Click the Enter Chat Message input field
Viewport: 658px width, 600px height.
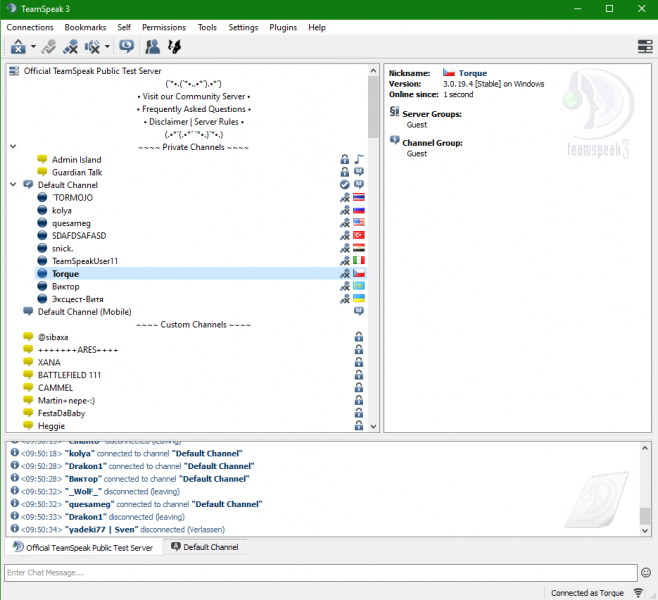pyautogui.click(x=321, y=573)
